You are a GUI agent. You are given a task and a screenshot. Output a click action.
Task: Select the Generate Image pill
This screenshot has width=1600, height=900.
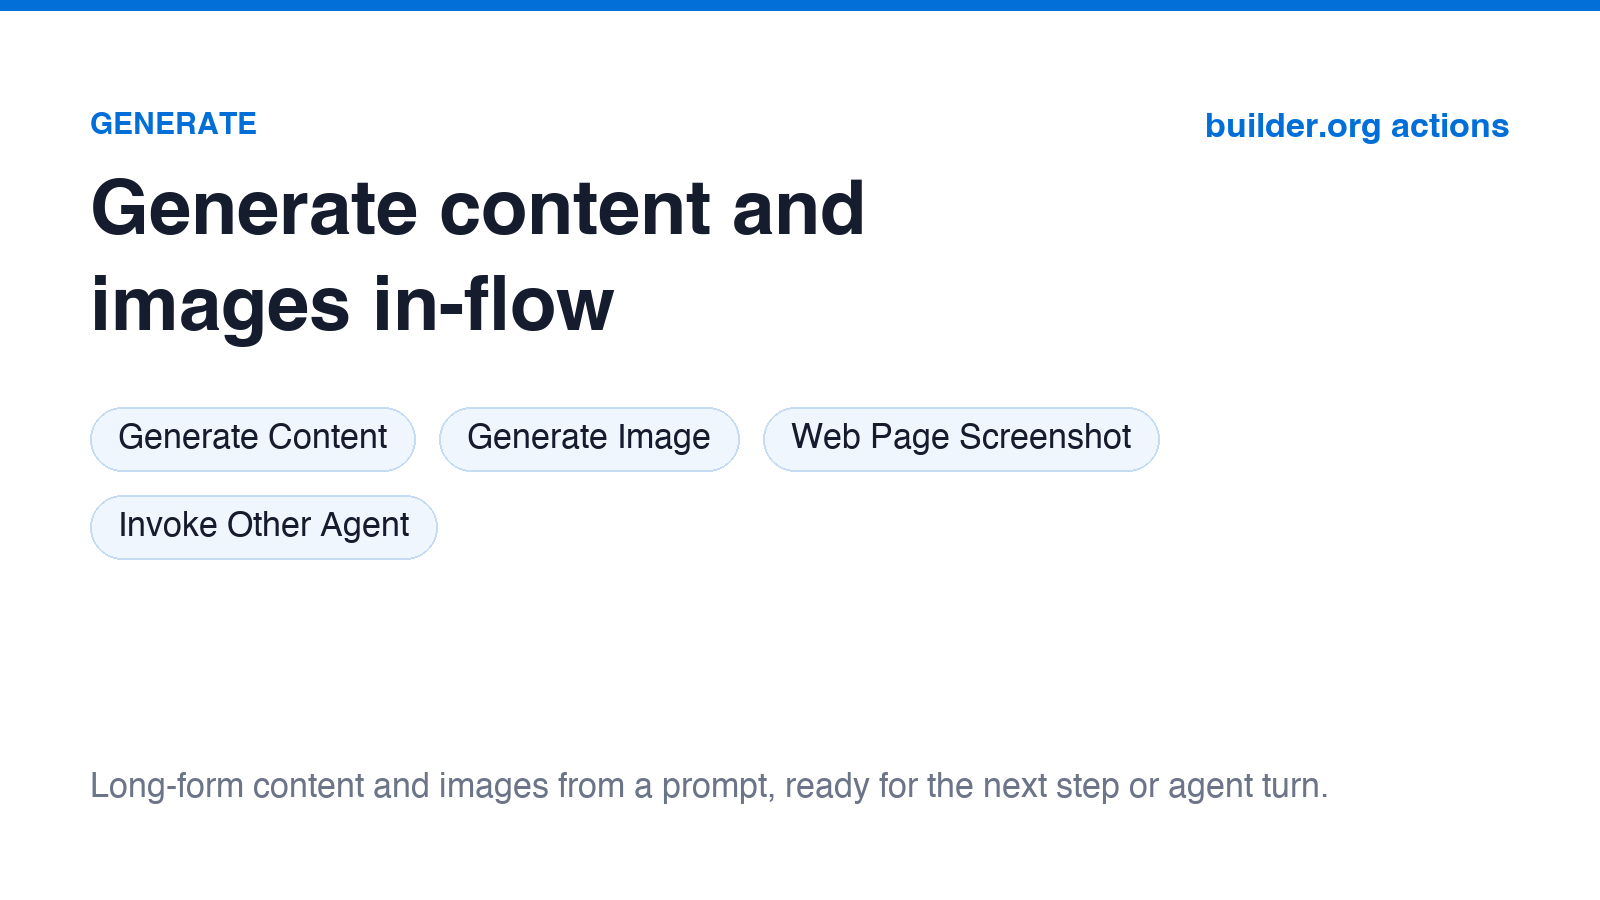[589, 439]
